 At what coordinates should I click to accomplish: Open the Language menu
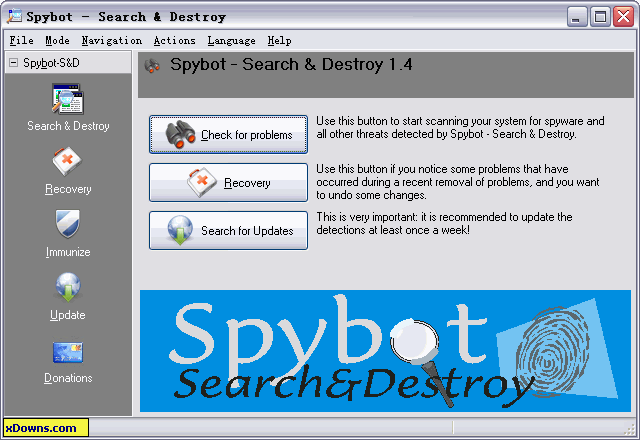coord(231,40)
